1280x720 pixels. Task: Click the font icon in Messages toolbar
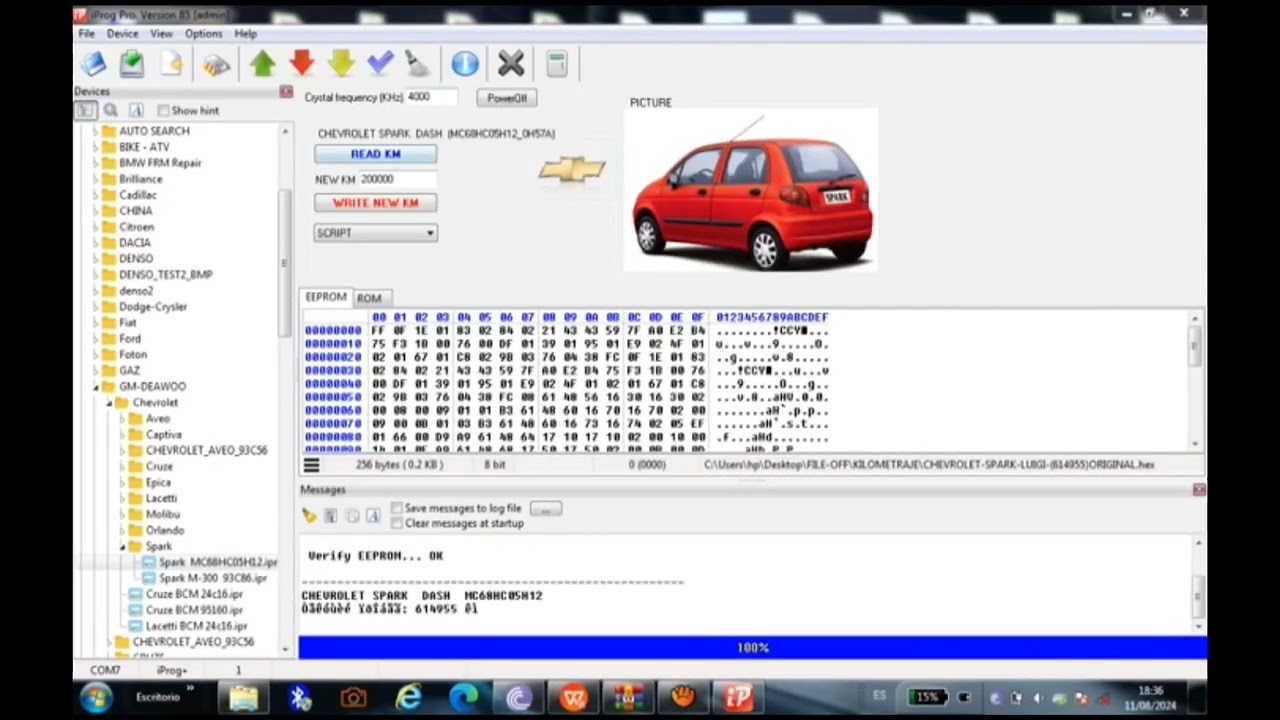(373, 516)
